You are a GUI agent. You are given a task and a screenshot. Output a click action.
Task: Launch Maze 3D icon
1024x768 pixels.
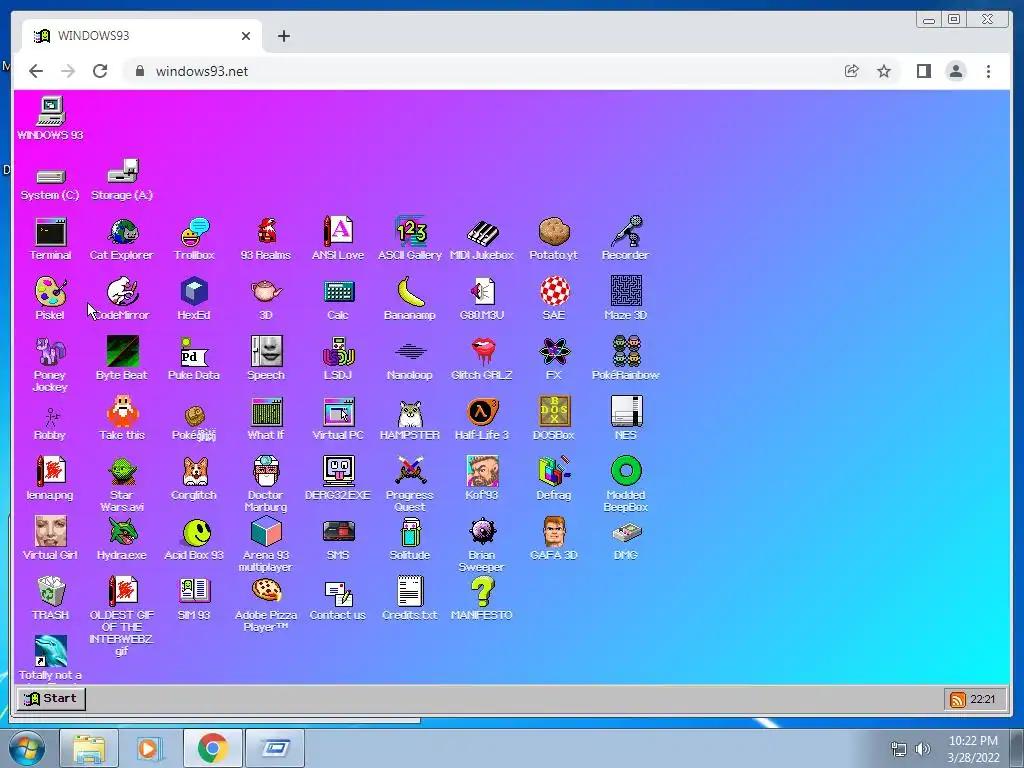click(x=626, y=298)
